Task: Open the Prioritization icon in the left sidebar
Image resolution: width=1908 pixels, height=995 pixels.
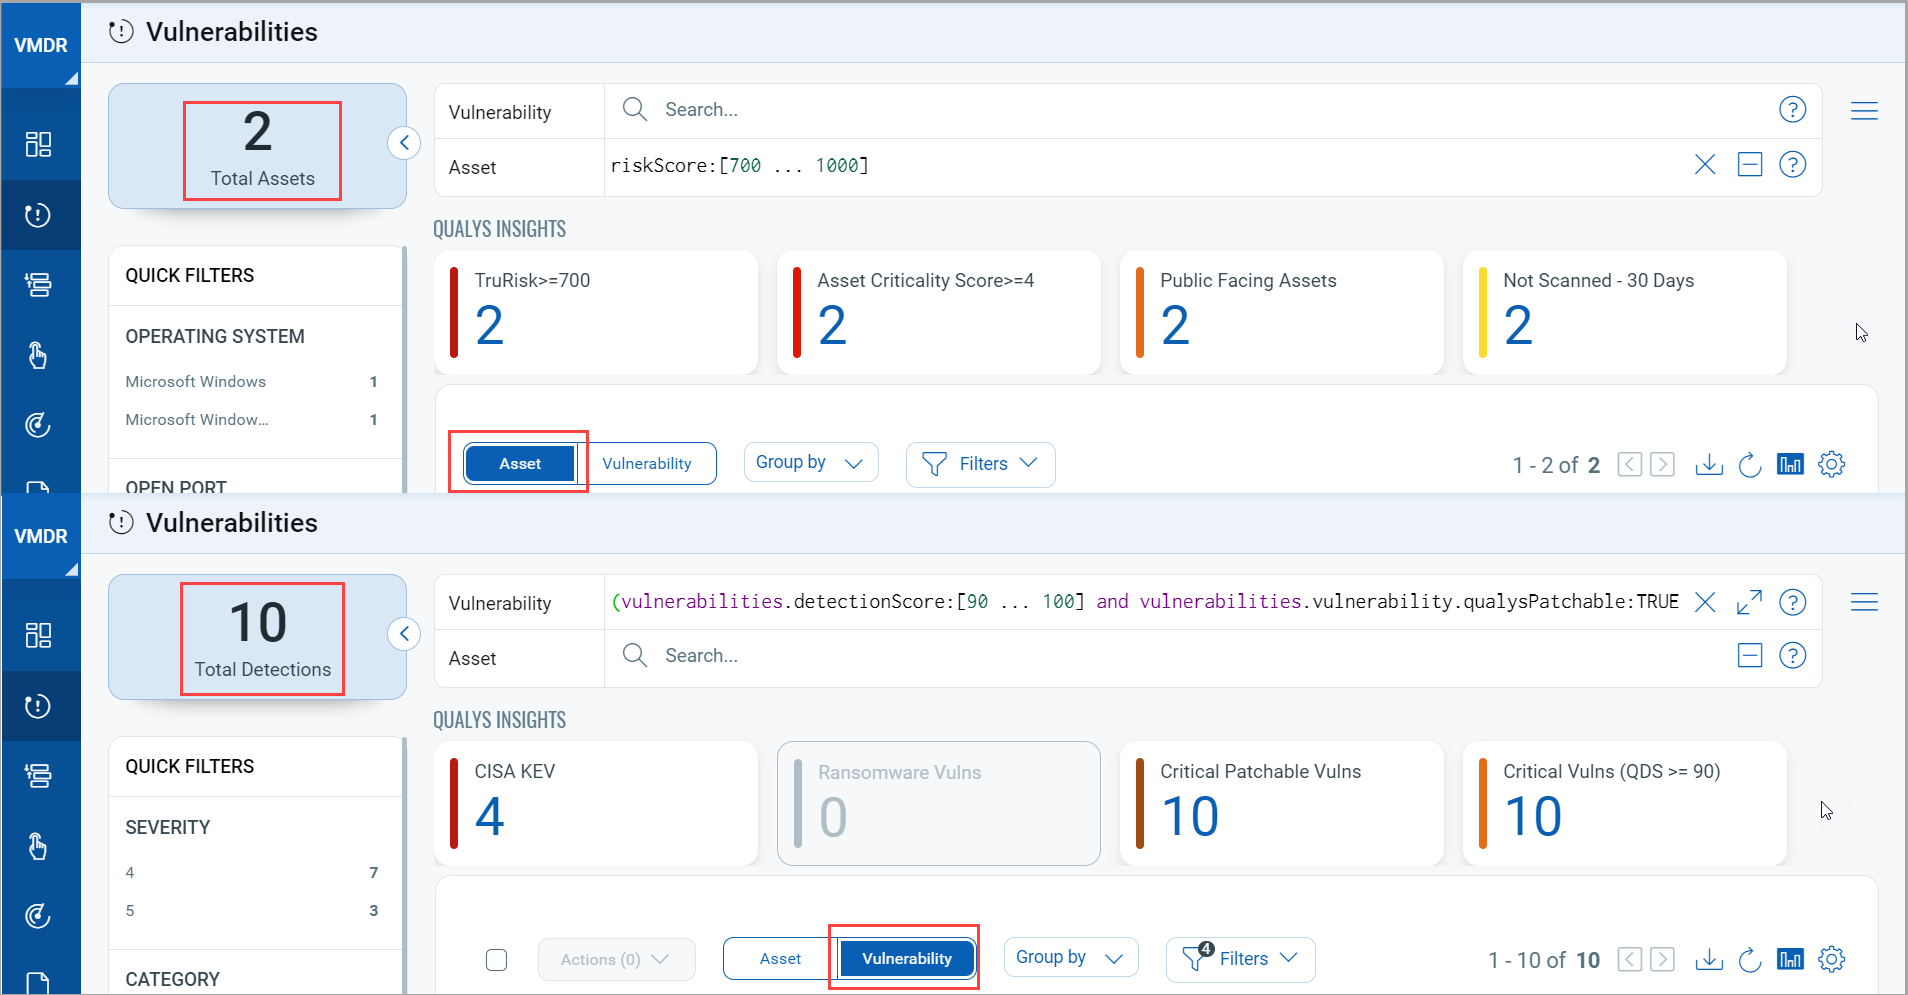Action: pos(40,285)
